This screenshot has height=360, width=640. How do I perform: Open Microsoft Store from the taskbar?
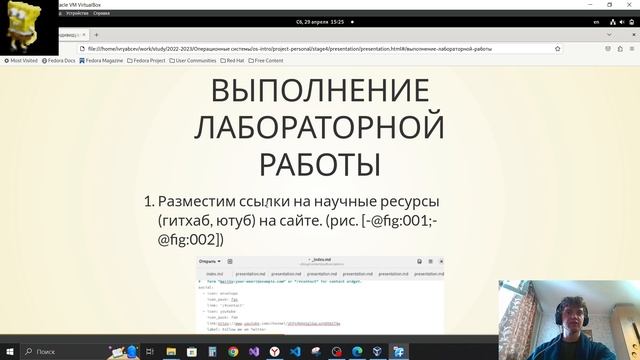tap(191, 351)
